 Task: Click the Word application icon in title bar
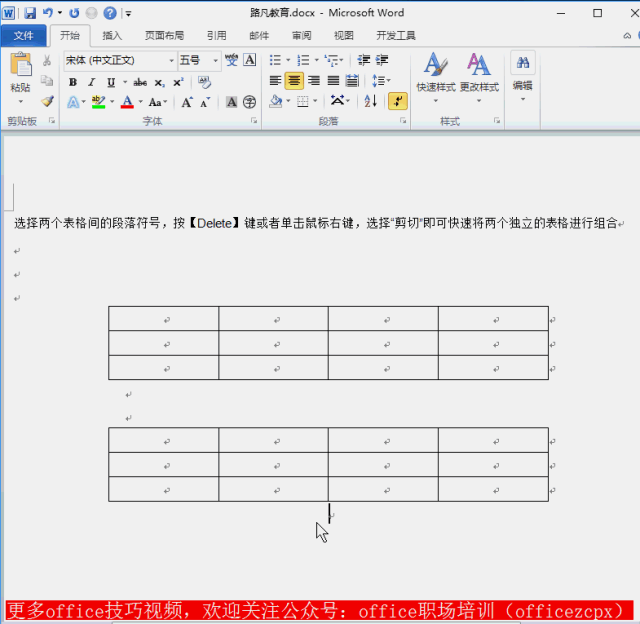click(x=9, y=13)
